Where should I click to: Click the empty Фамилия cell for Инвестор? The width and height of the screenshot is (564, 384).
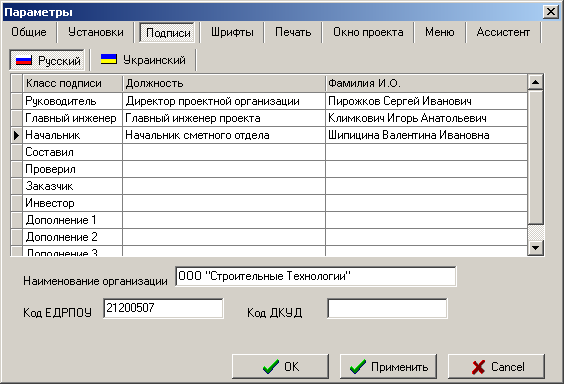(426, 203)
